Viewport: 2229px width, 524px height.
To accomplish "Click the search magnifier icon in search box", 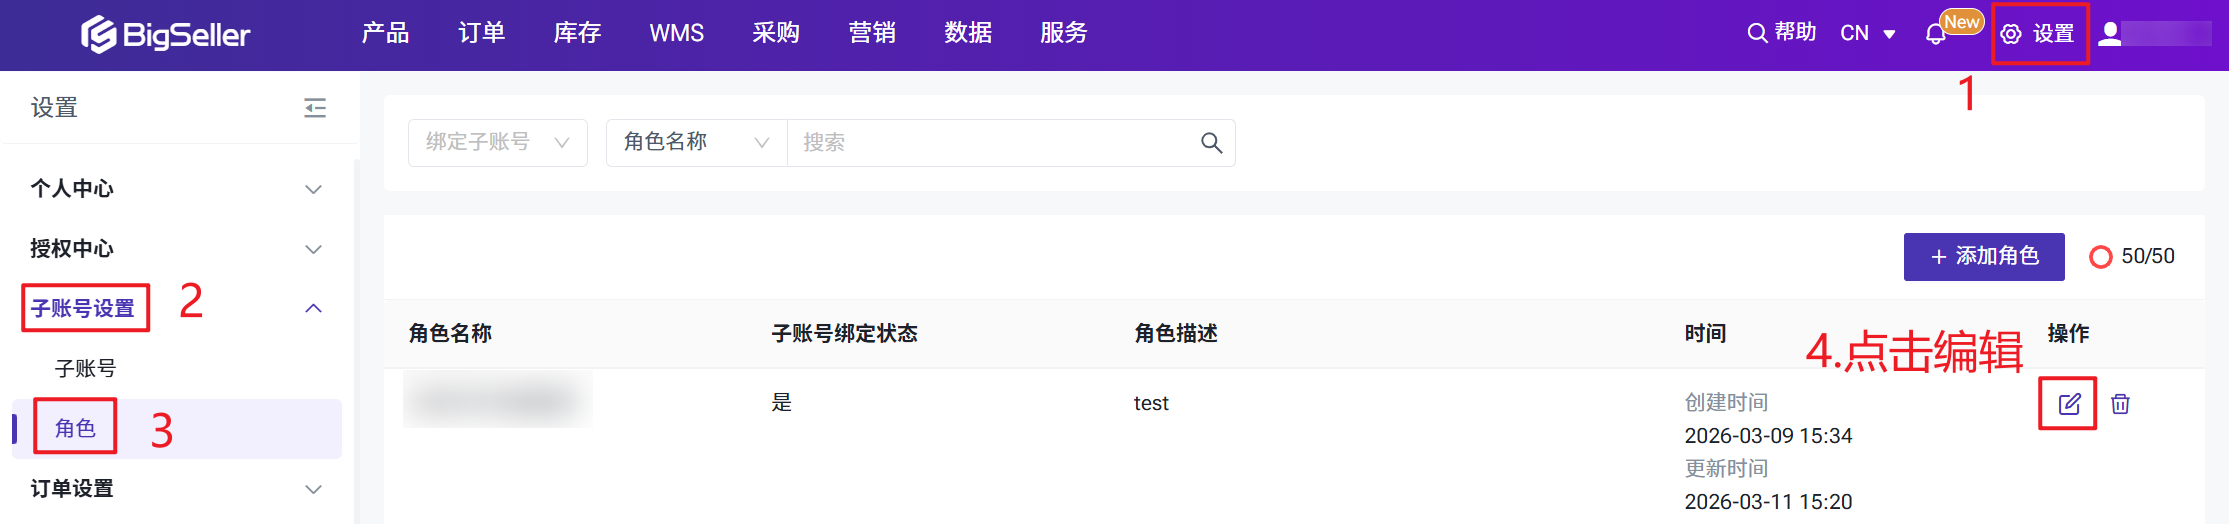I will coord(1211,143).
